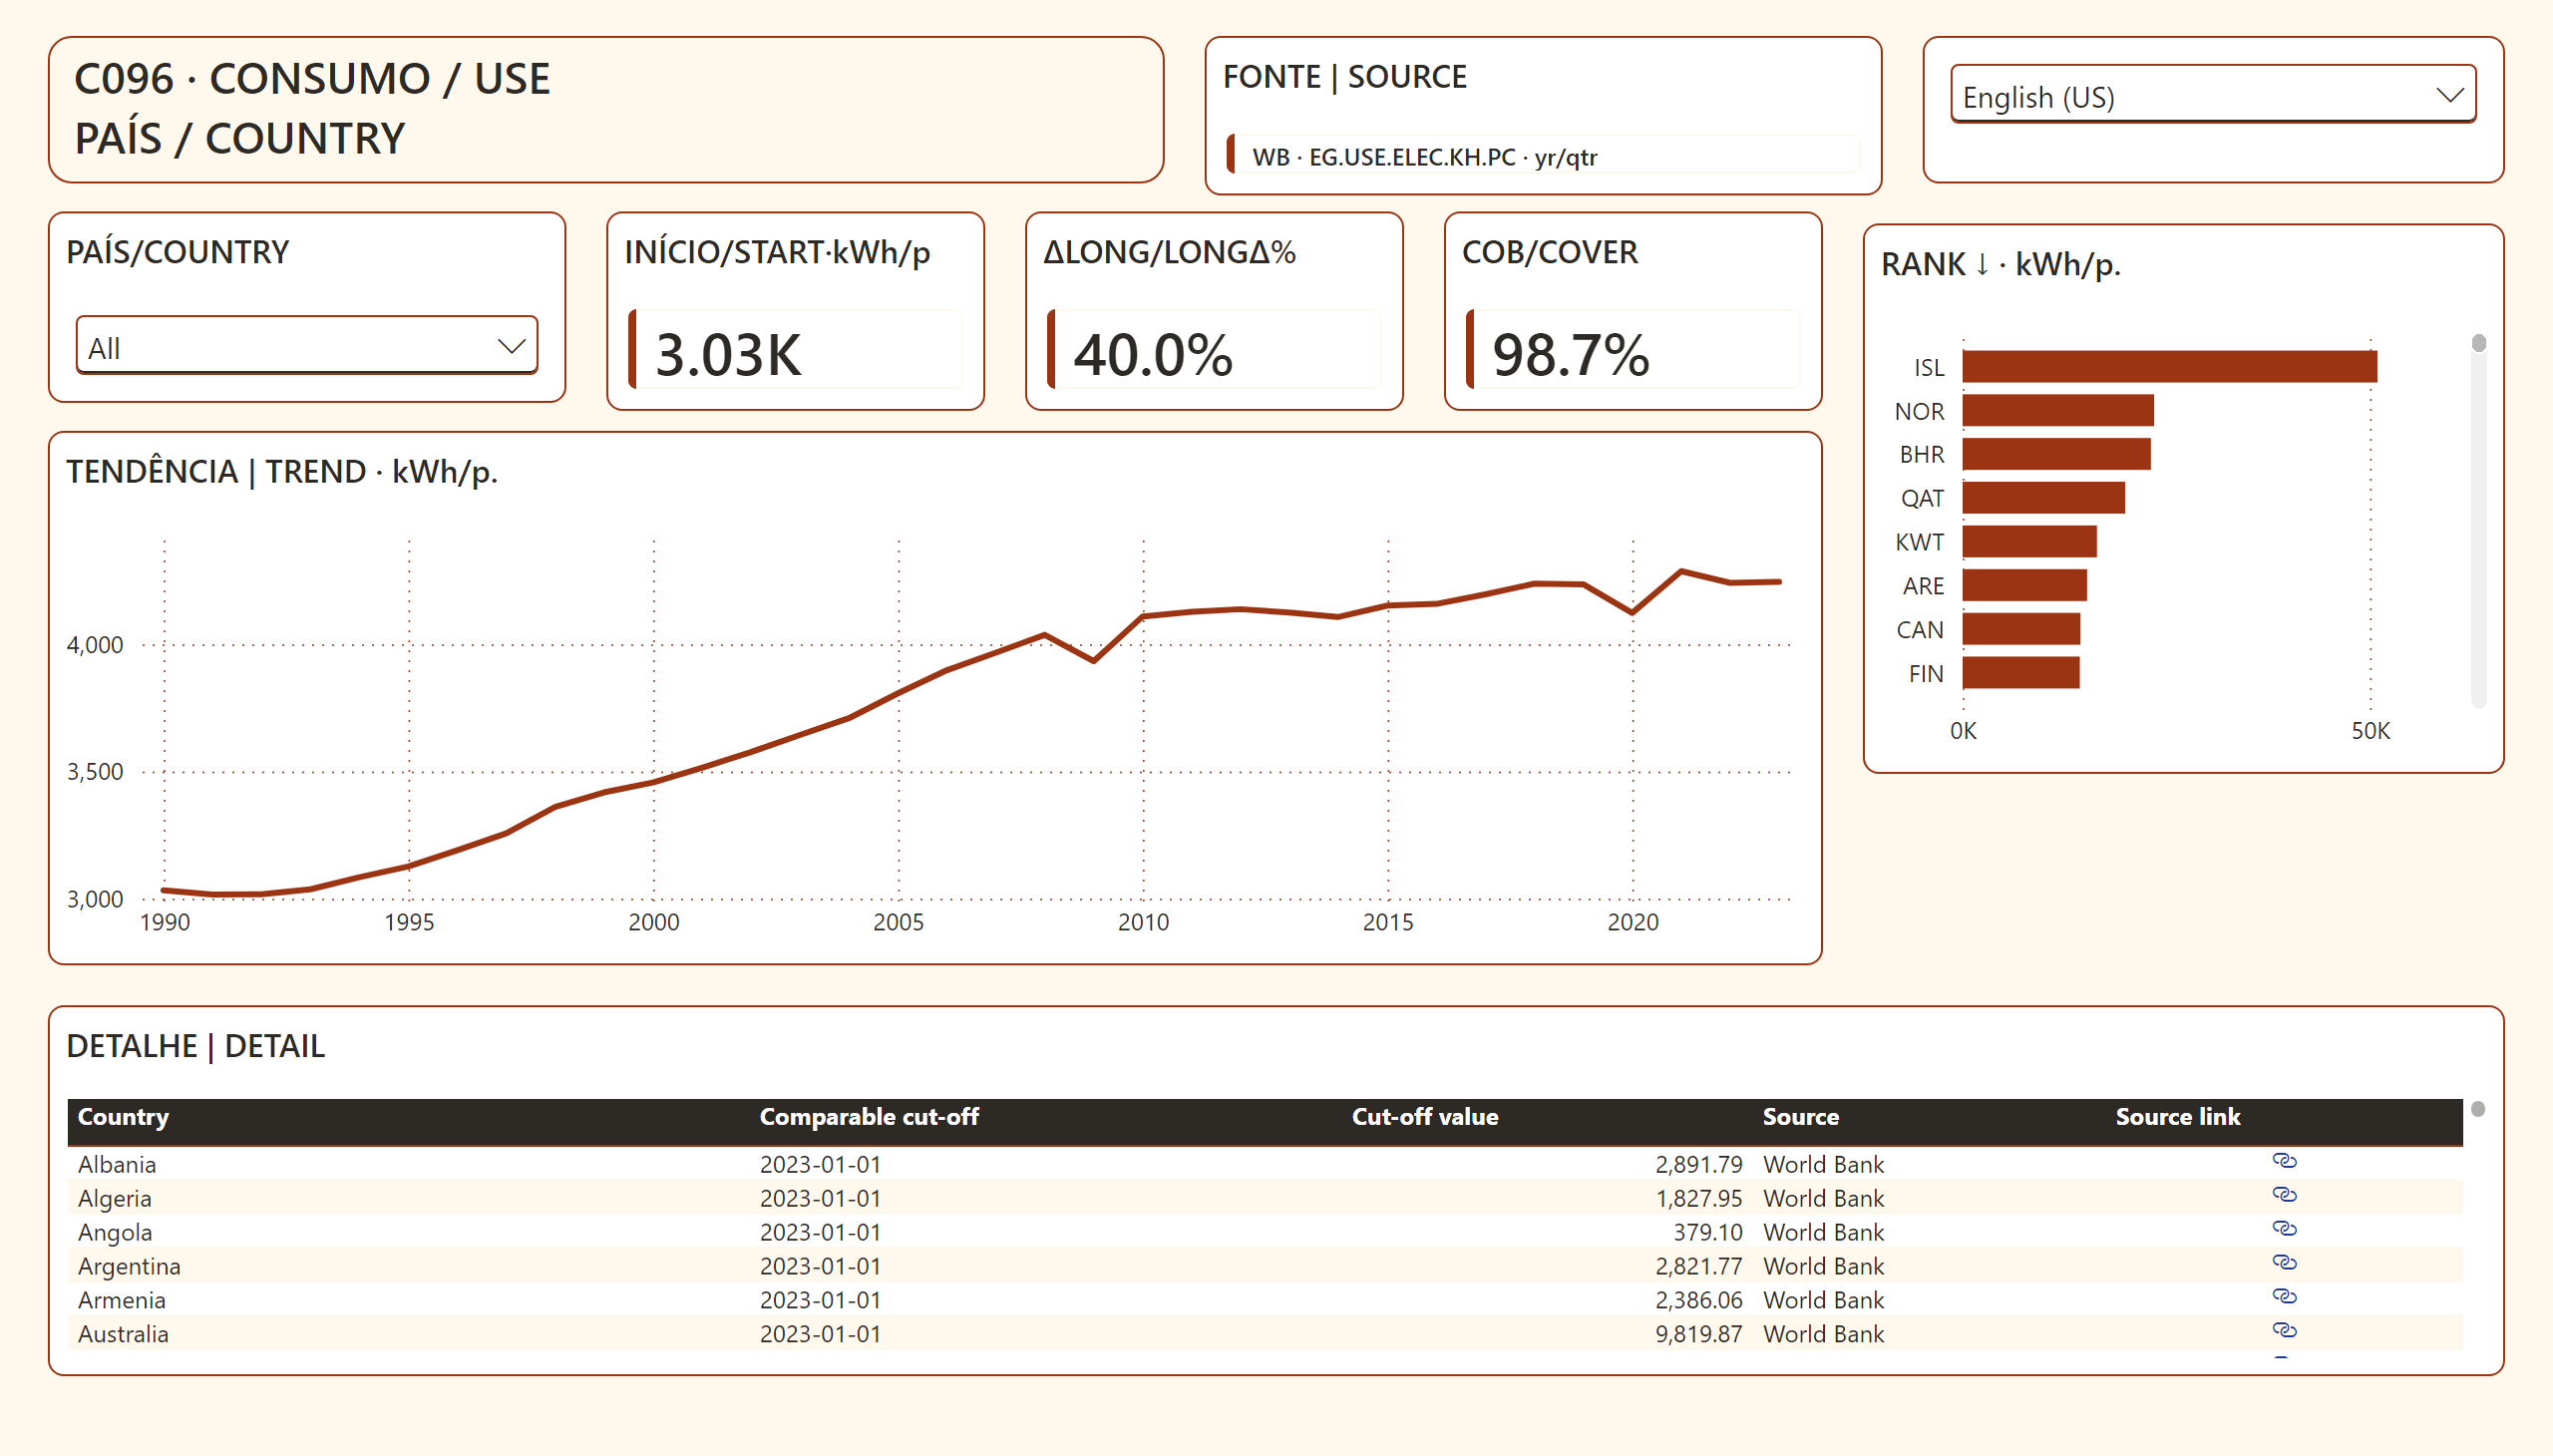The height and width of the screenshot is (1456, 2553).
Task: Click the detail table scrollbar handle
Action: pos(2477,1109)
